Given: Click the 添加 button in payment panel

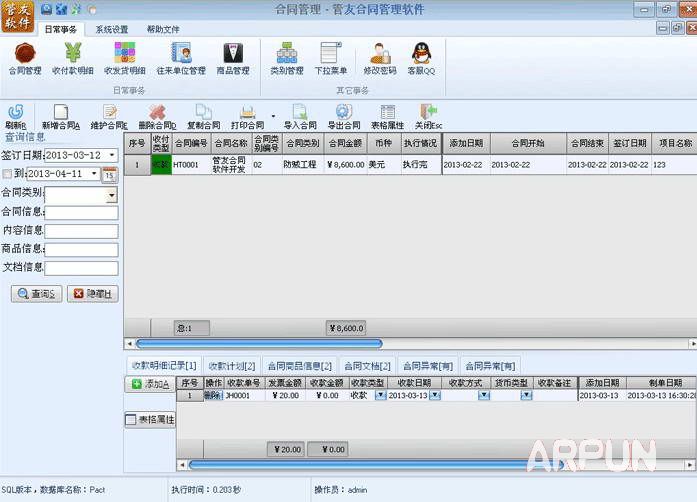Looking at the screenshot, I should [x=150, y=384].
